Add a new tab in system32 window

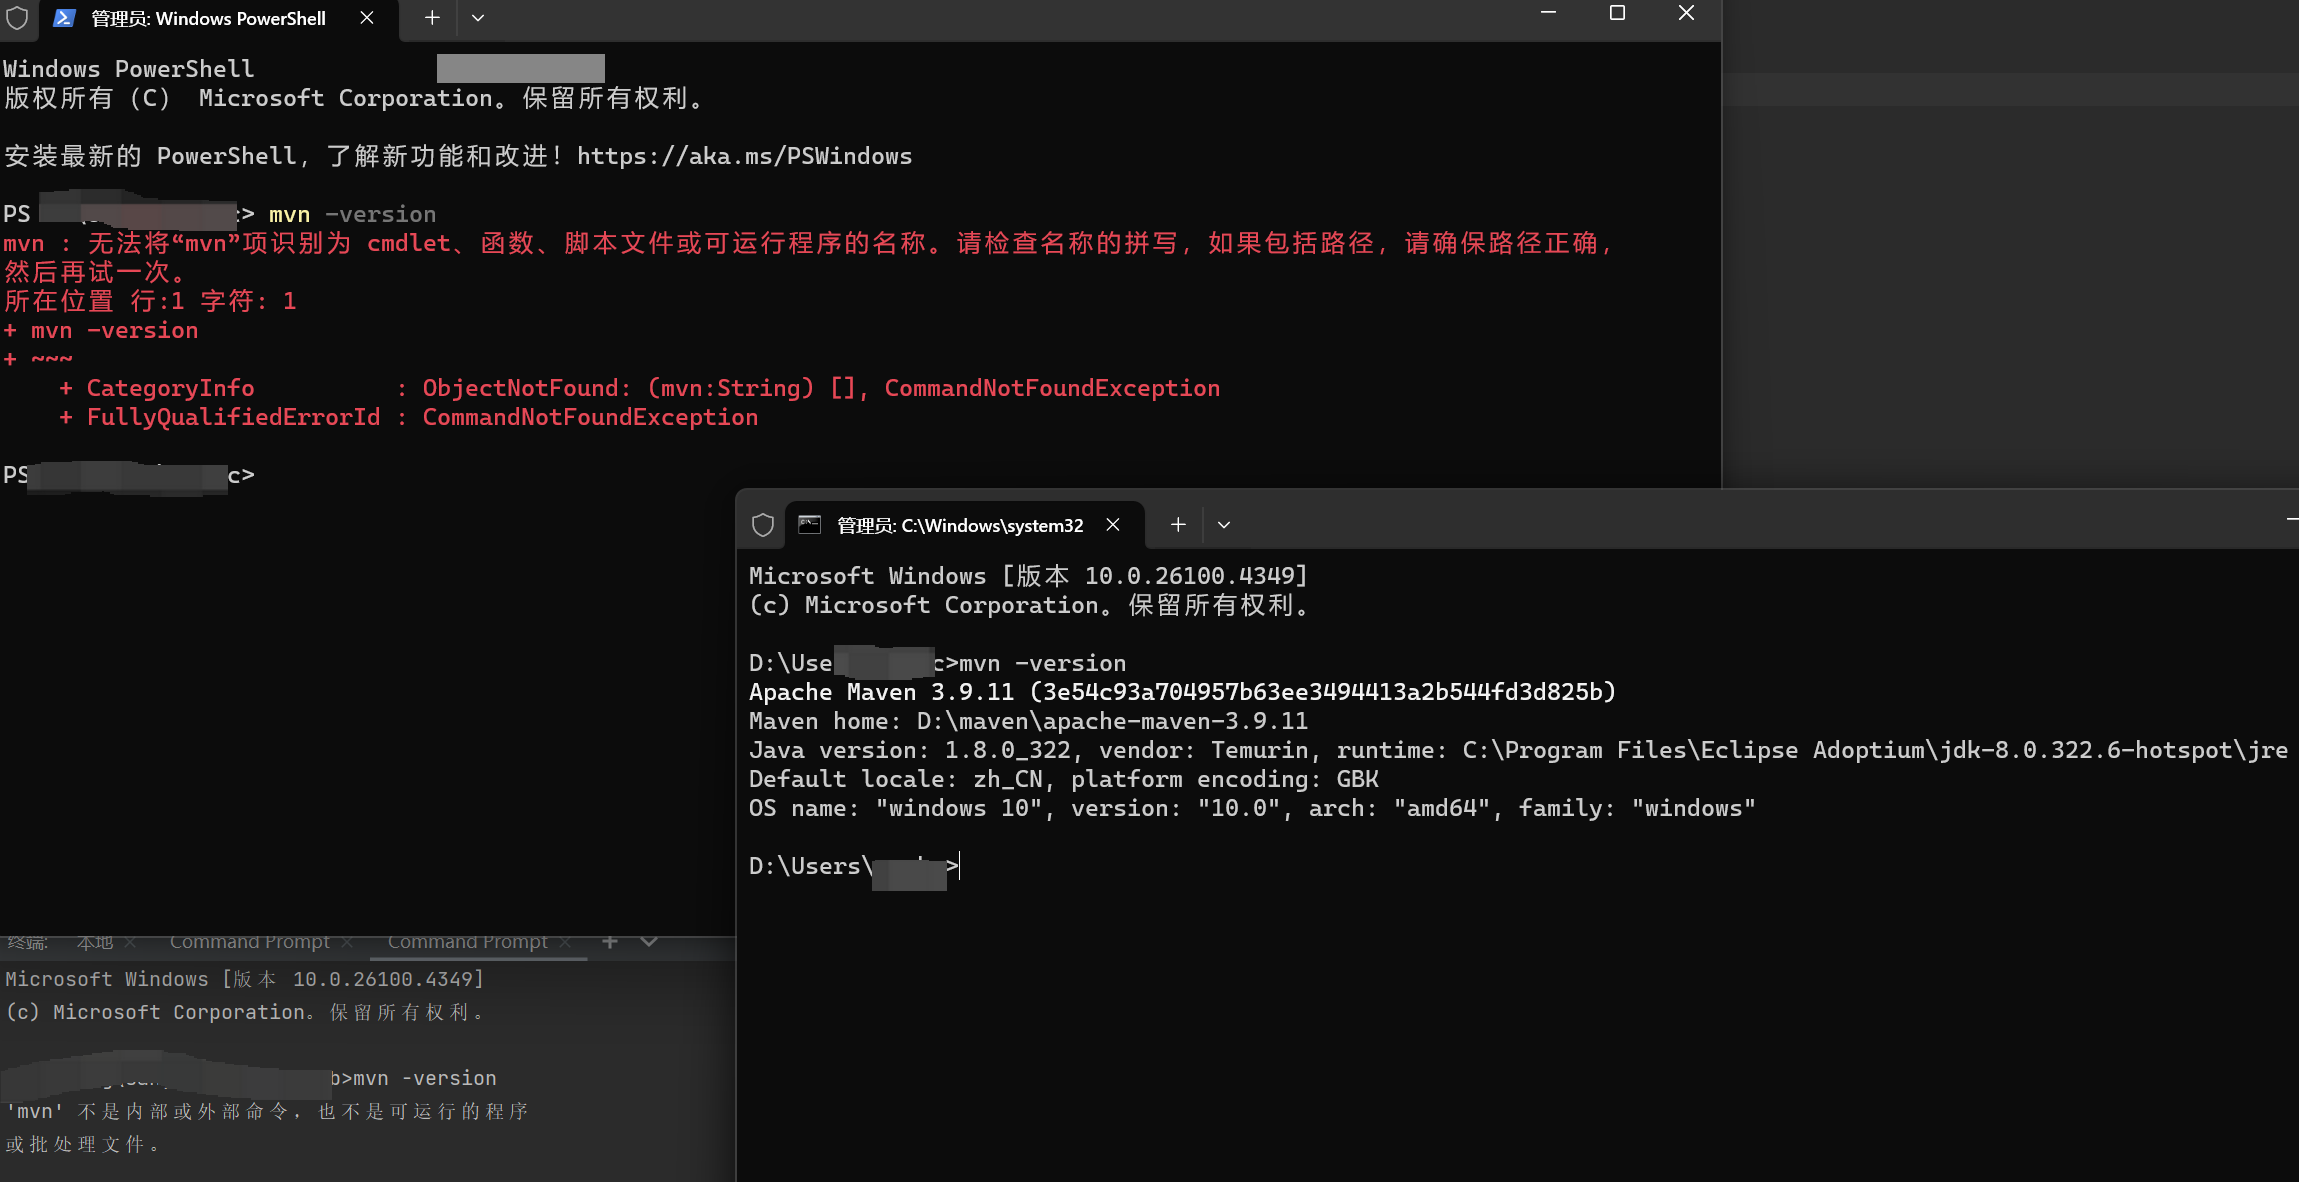point(1178,525)
